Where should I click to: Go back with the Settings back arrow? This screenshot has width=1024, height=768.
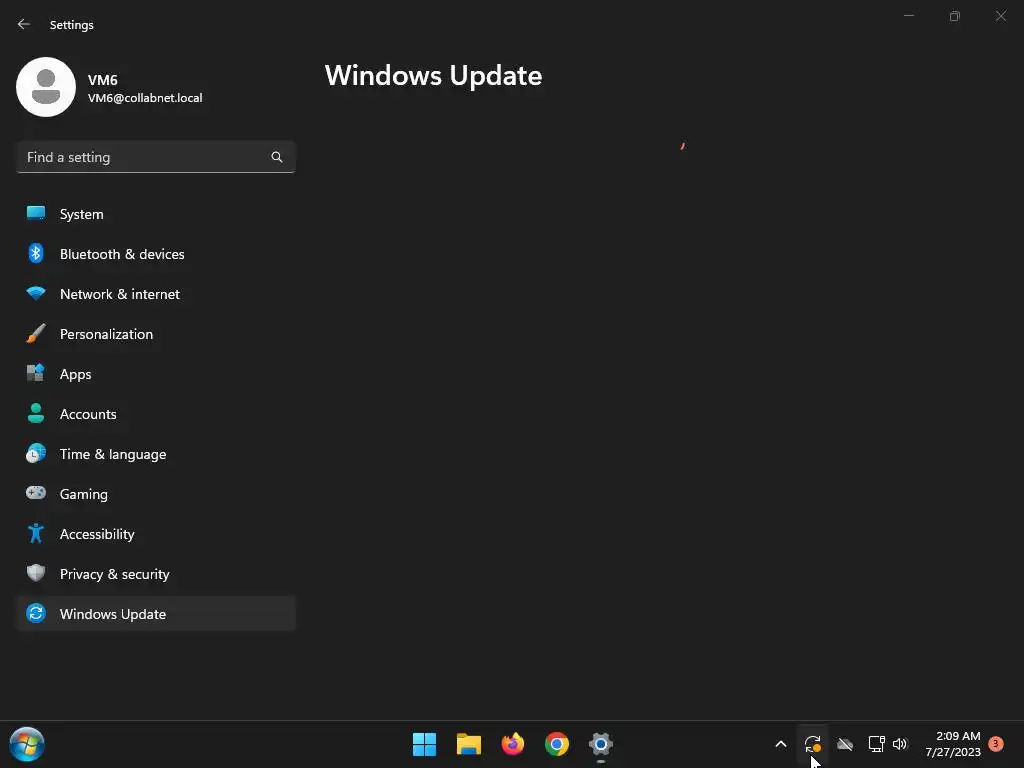pos(24,24)
